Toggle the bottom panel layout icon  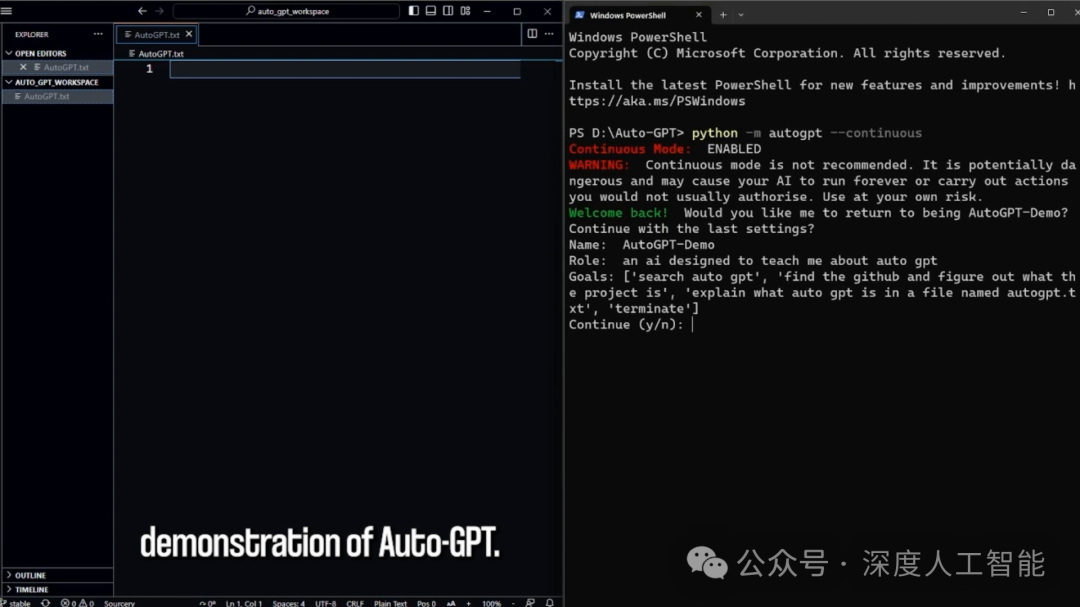[430, 11]
